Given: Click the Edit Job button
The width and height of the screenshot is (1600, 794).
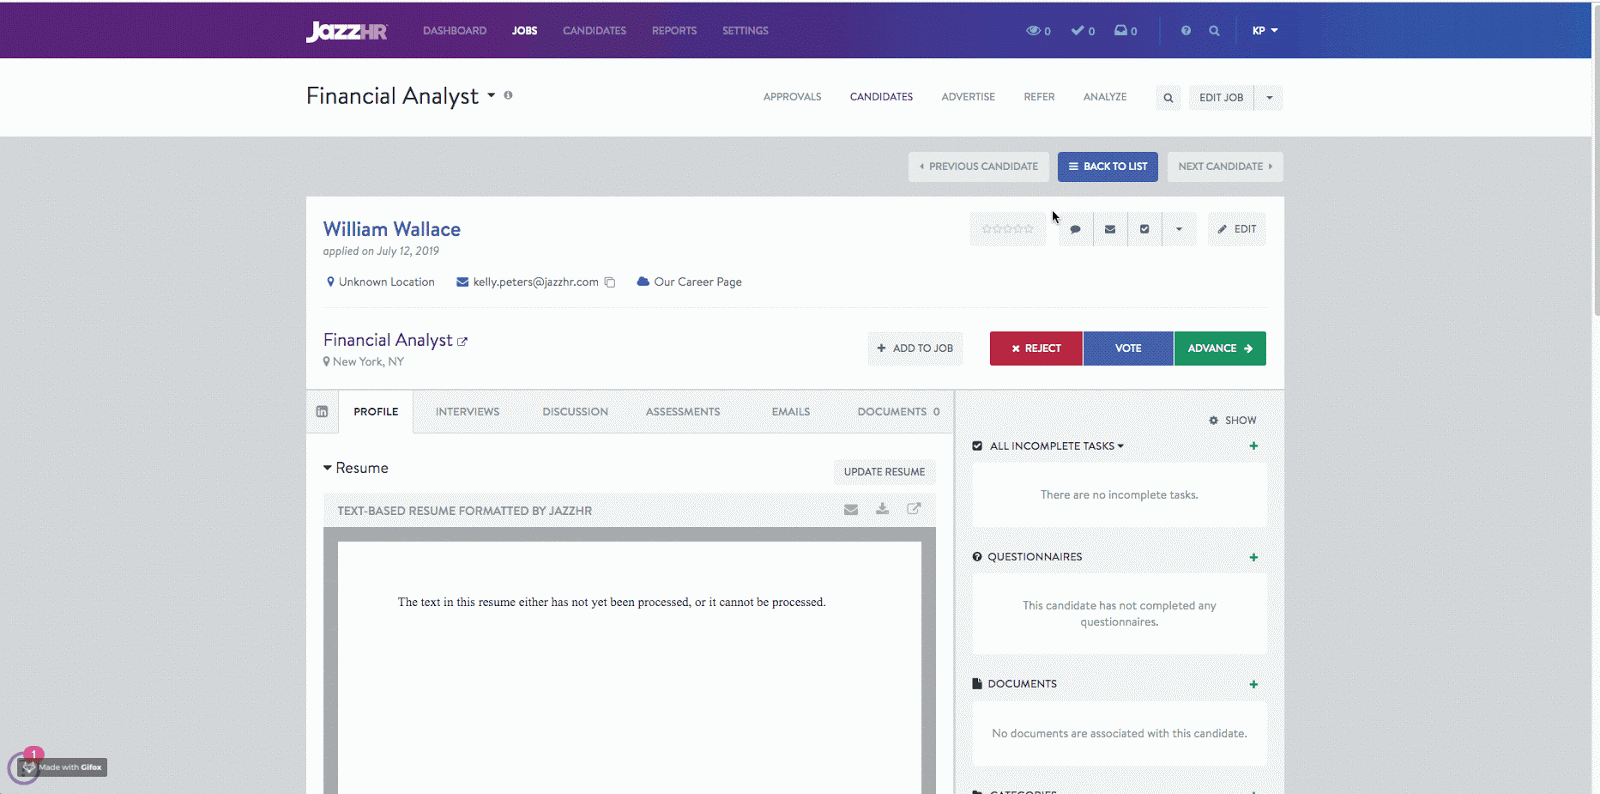Looking at the screenshot, I should [x=1221, y=98].
